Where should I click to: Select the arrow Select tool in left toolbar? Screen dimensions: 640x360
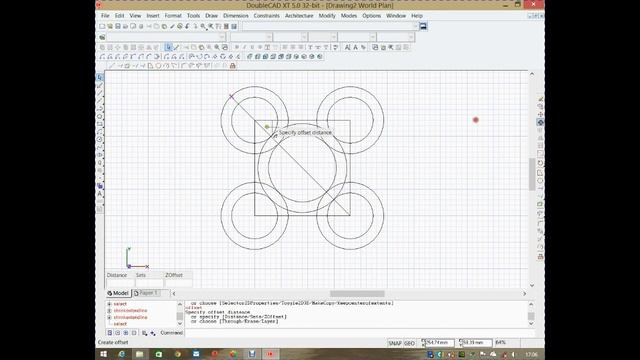(100, 77)
